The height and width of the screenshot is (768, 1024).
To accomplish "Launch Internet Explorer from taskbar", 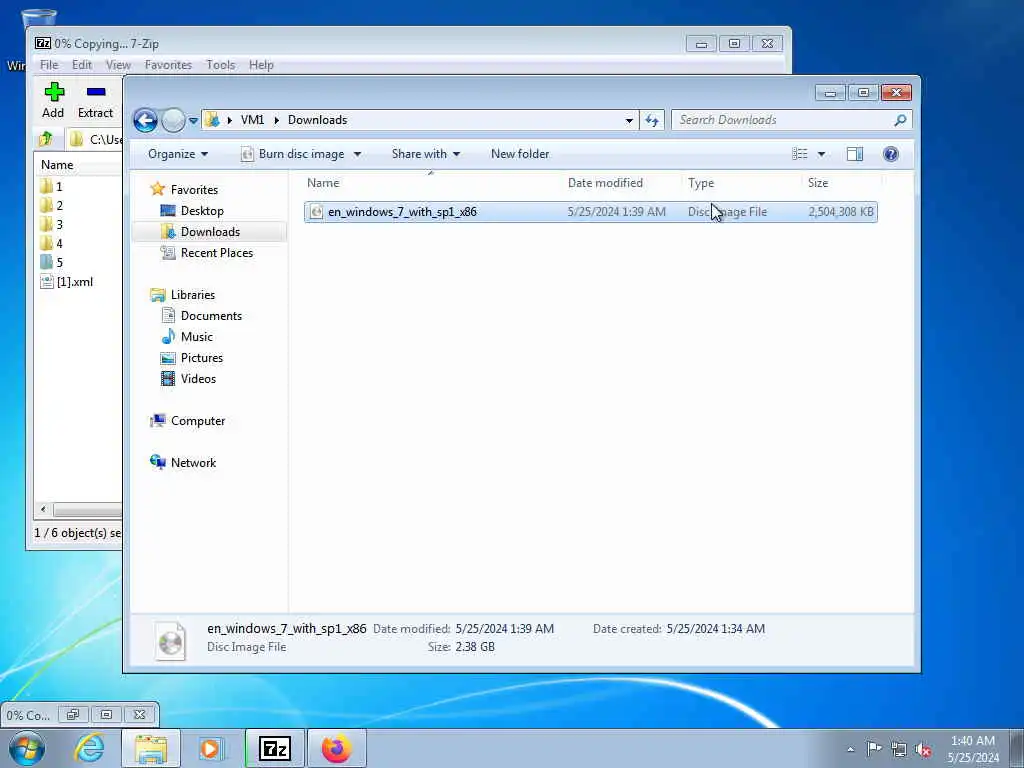I will (89, 748).
